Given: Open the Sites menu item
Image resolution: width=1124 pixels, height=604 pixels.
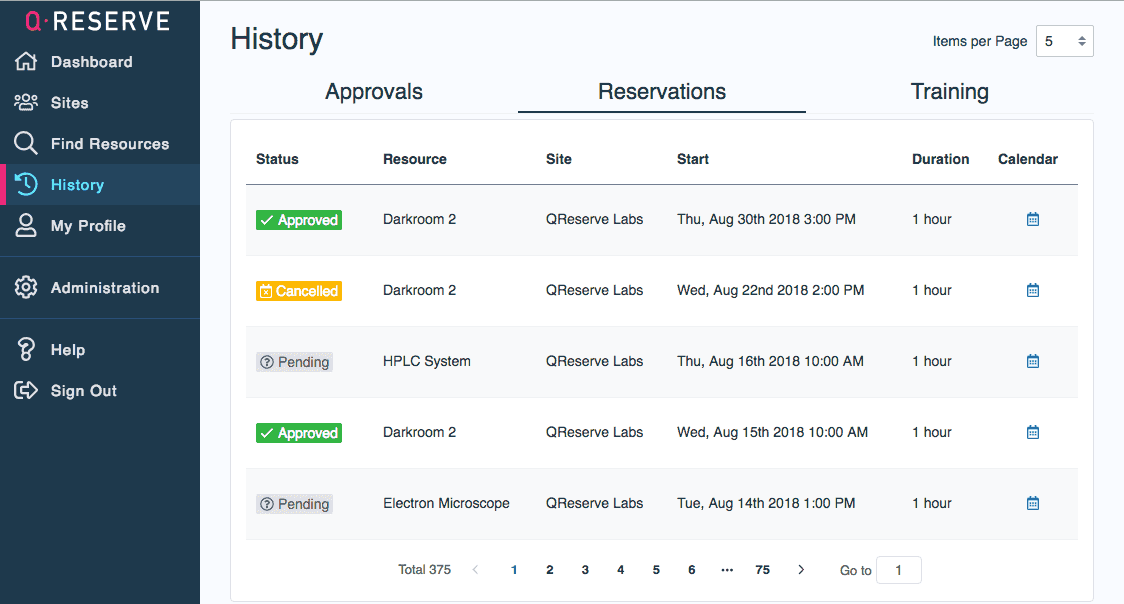Looking at the screenshot, I should 69,103.
